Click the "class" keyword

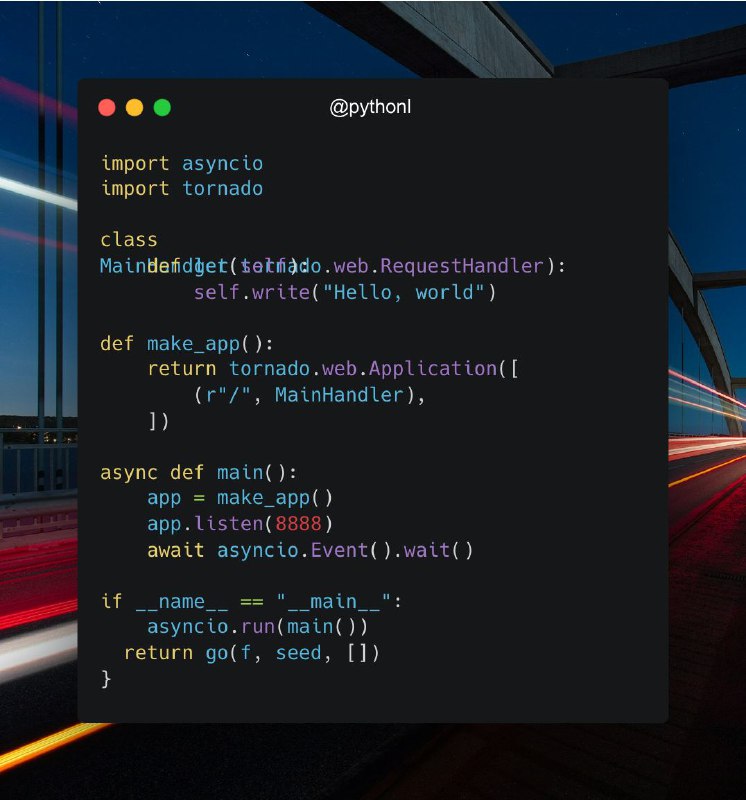coord(129,240)
